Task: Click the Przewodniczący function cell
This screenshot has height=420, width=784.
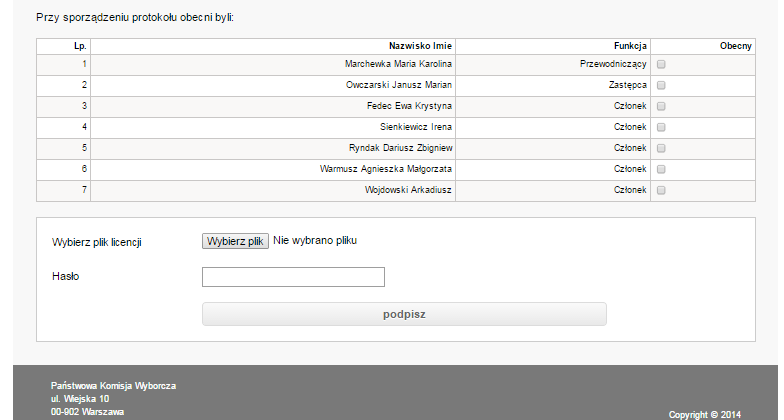Action: coord(613,64)
